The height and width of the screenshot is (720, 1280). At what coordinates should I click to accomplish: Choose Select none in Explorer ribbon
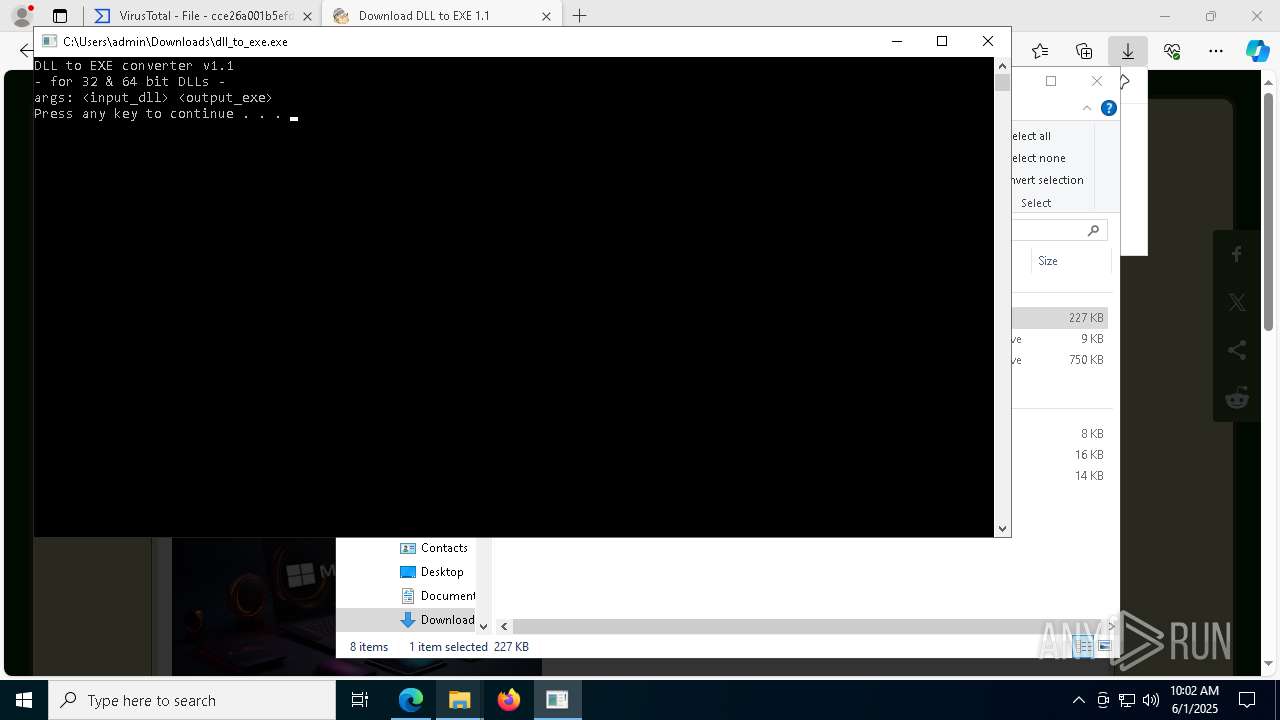pos(1038,158)
